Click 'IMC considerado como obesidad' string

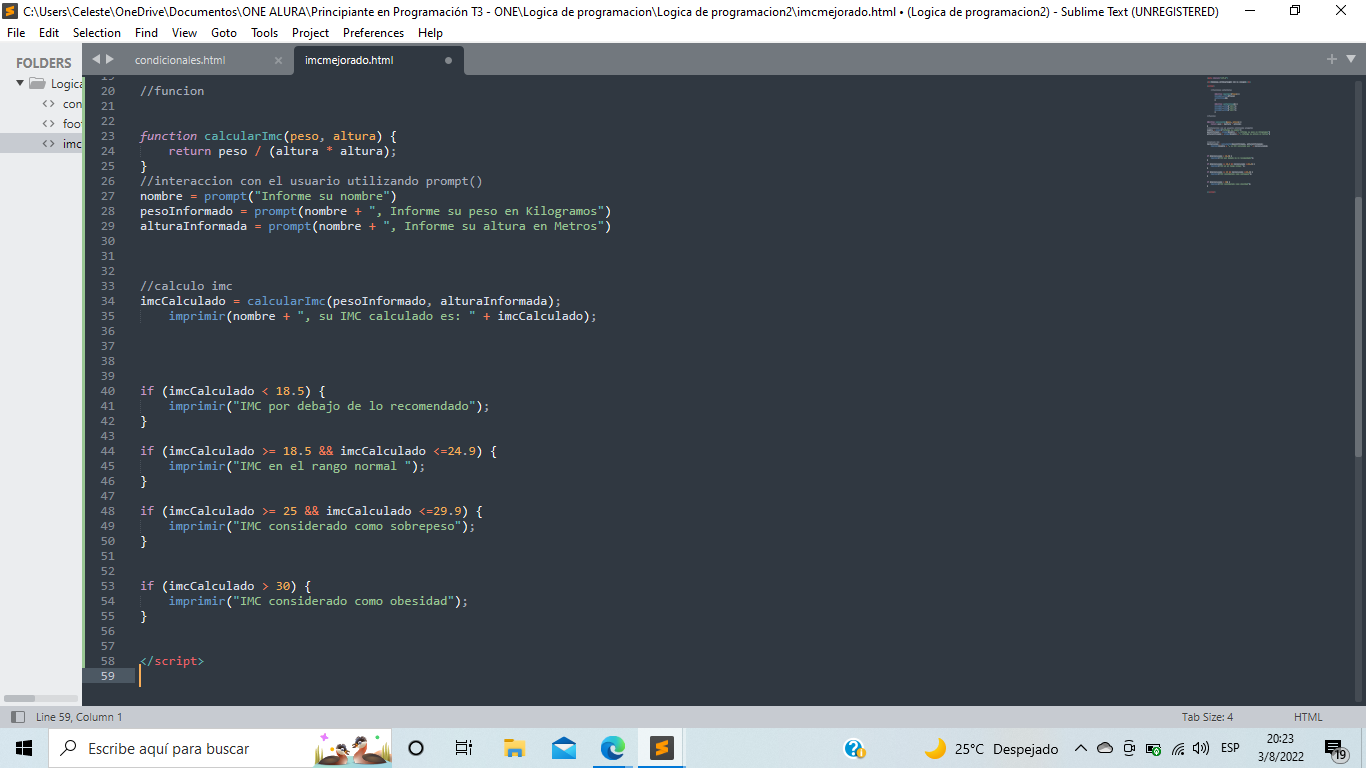(344, 601)
